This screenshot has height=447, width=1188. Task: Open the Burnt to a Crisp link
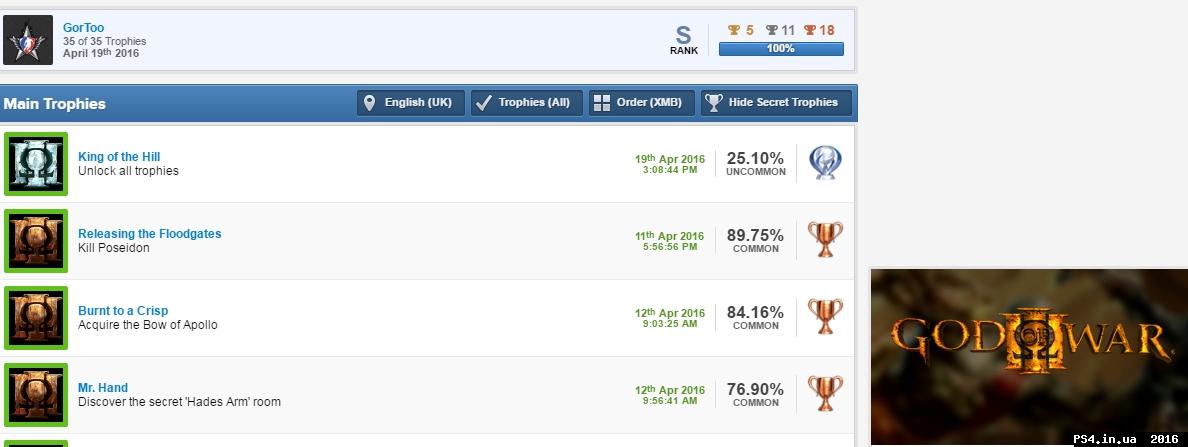click(123, 311)
